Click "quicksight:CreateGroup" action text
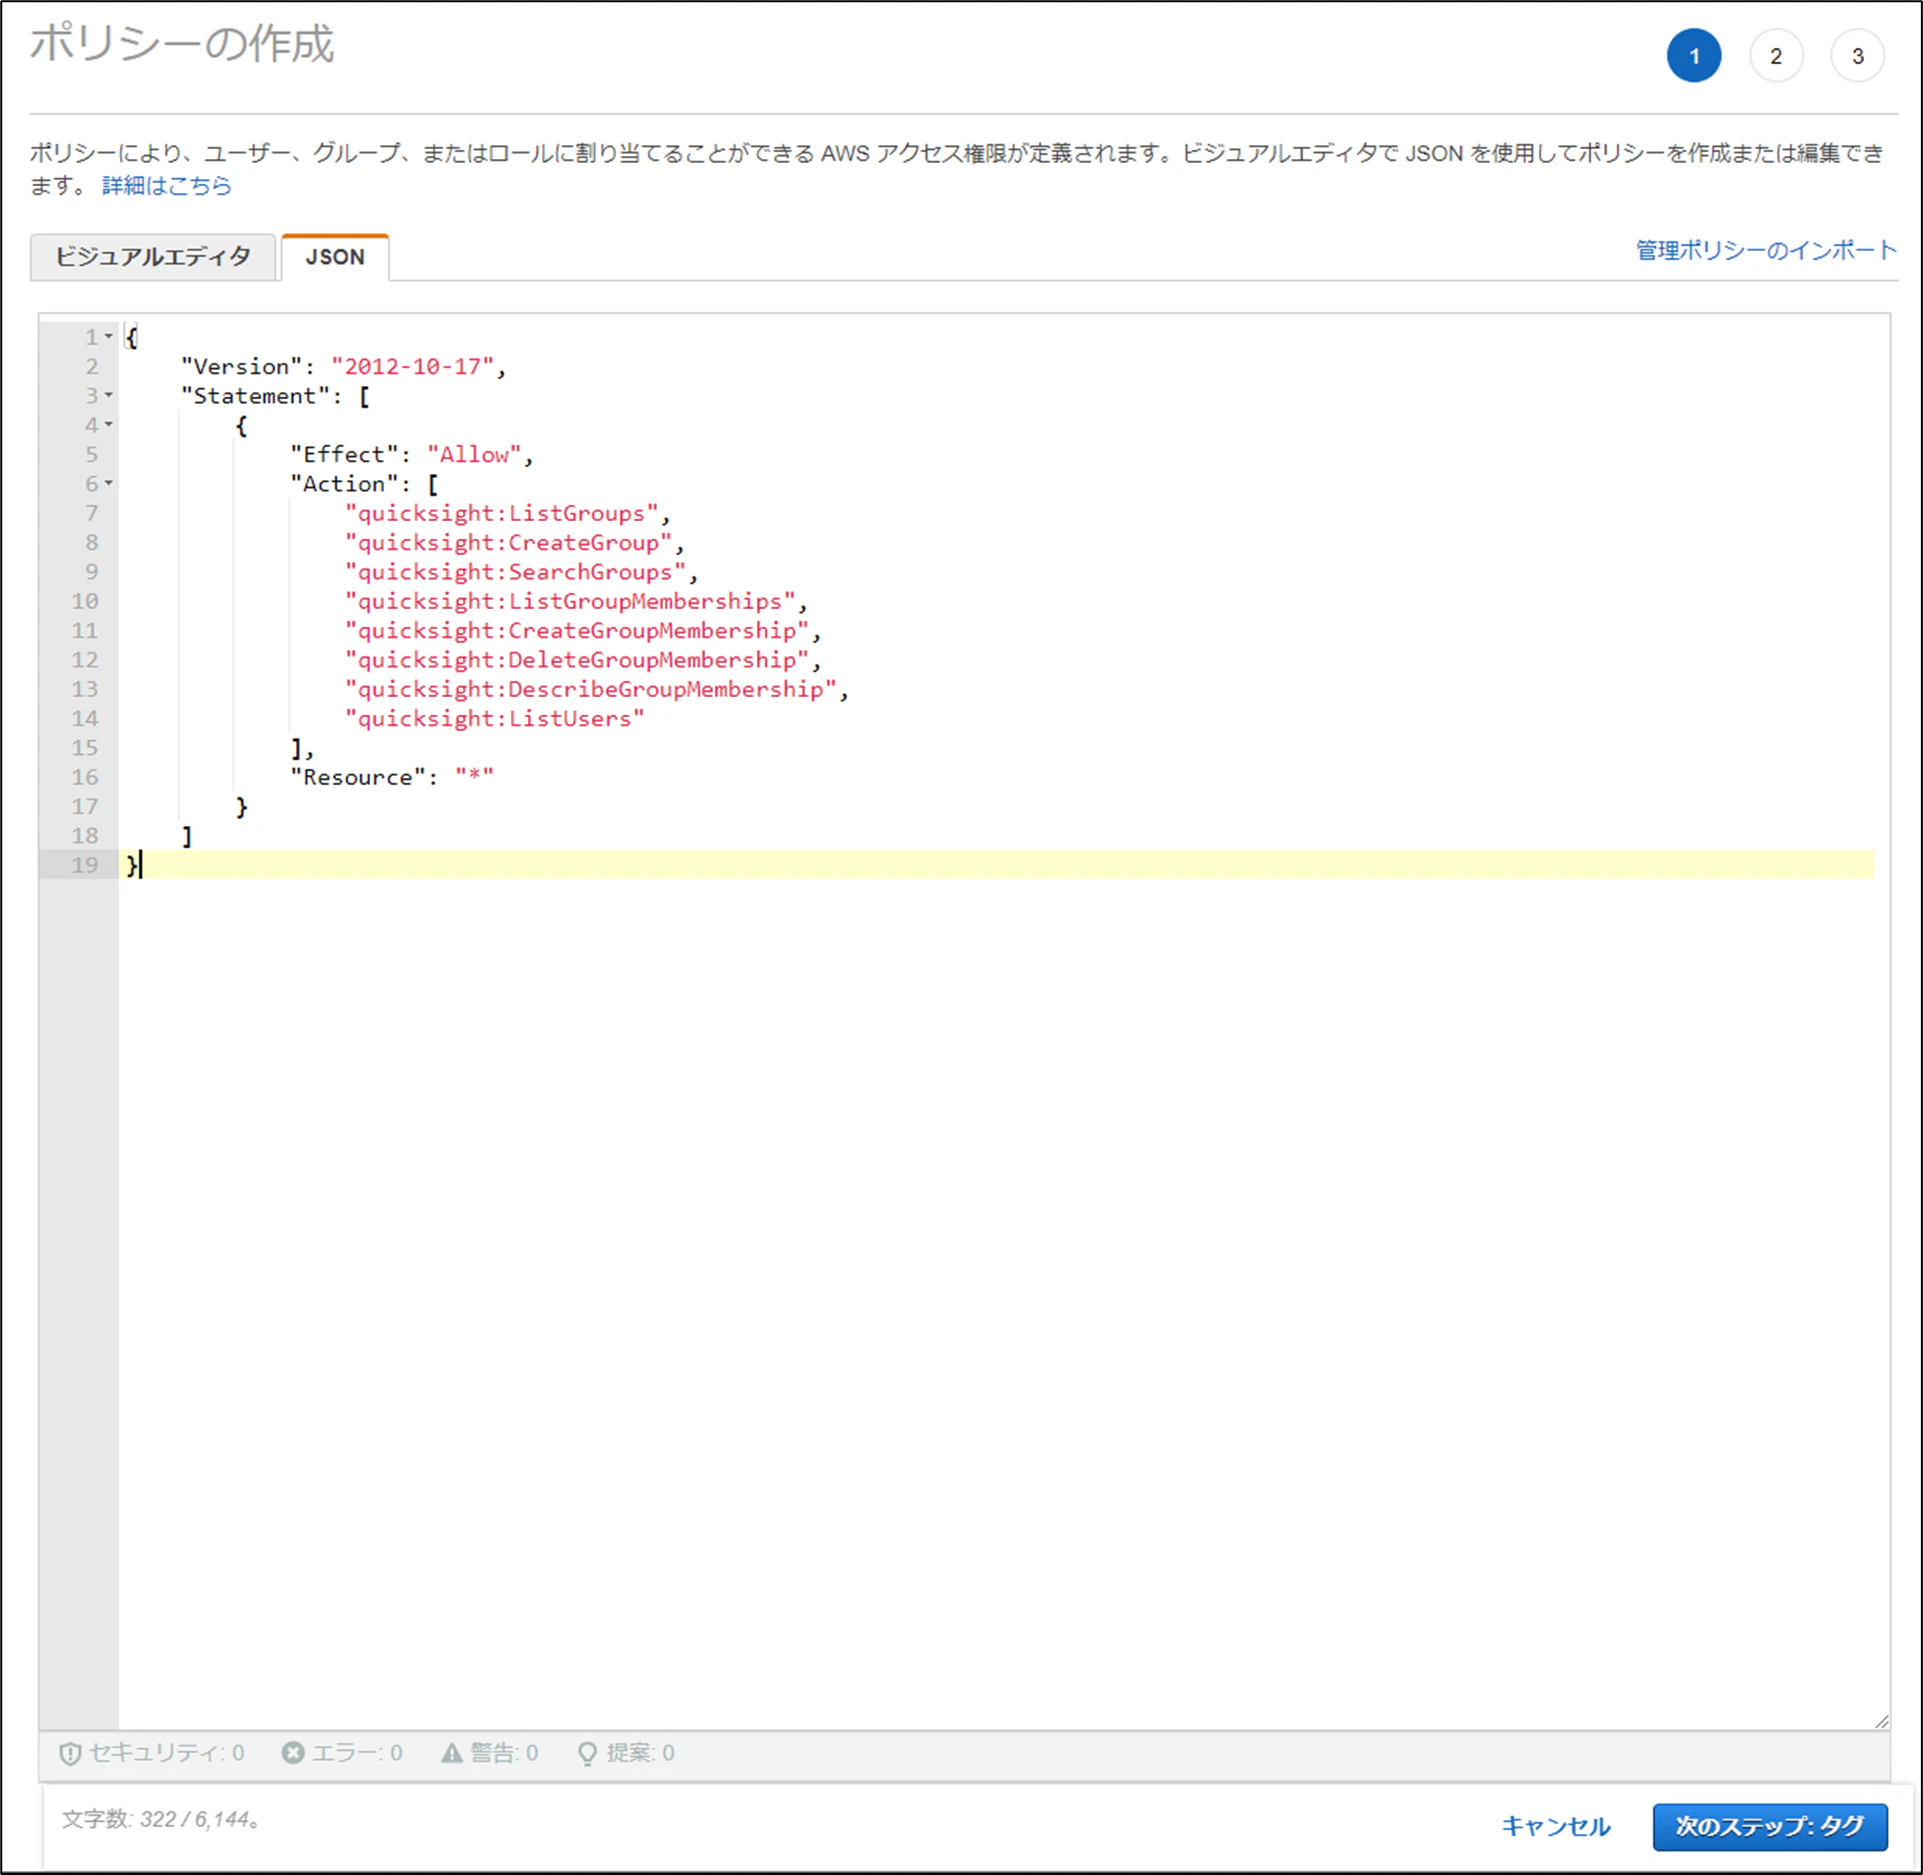The width and height of the screenshot is (1923, 1875). (x=509, y=543)
